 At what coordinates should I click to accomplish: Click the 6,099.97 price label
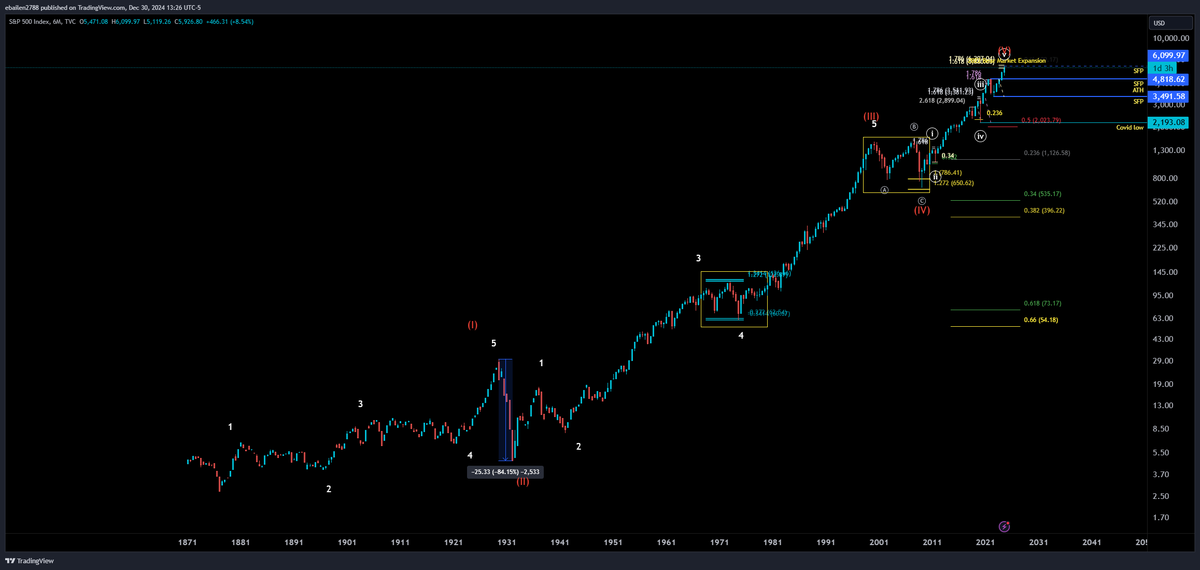click(1168, 55)
